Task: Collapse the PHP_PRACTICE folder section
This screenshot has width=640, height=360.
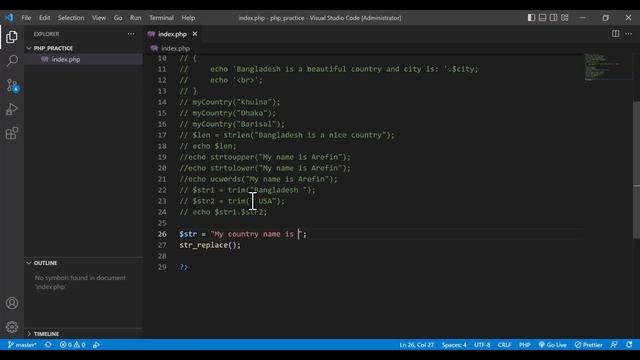Action: 83,48
